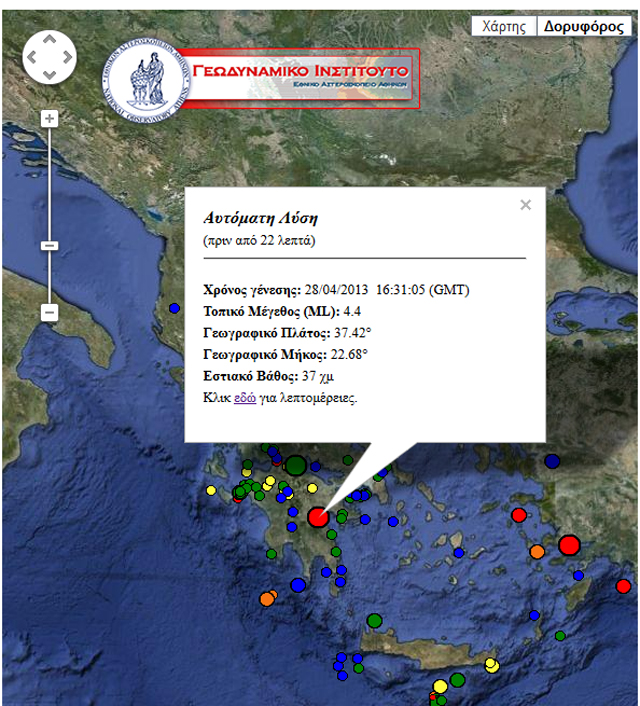Pan the map left with the left arrow
This screenshot has height=706, width=640.
pos(32,57)
